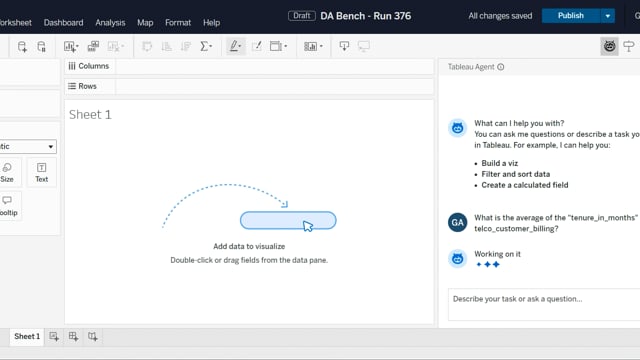
Task: Click the Data Guide signpost icon
Action: (629, 46)
